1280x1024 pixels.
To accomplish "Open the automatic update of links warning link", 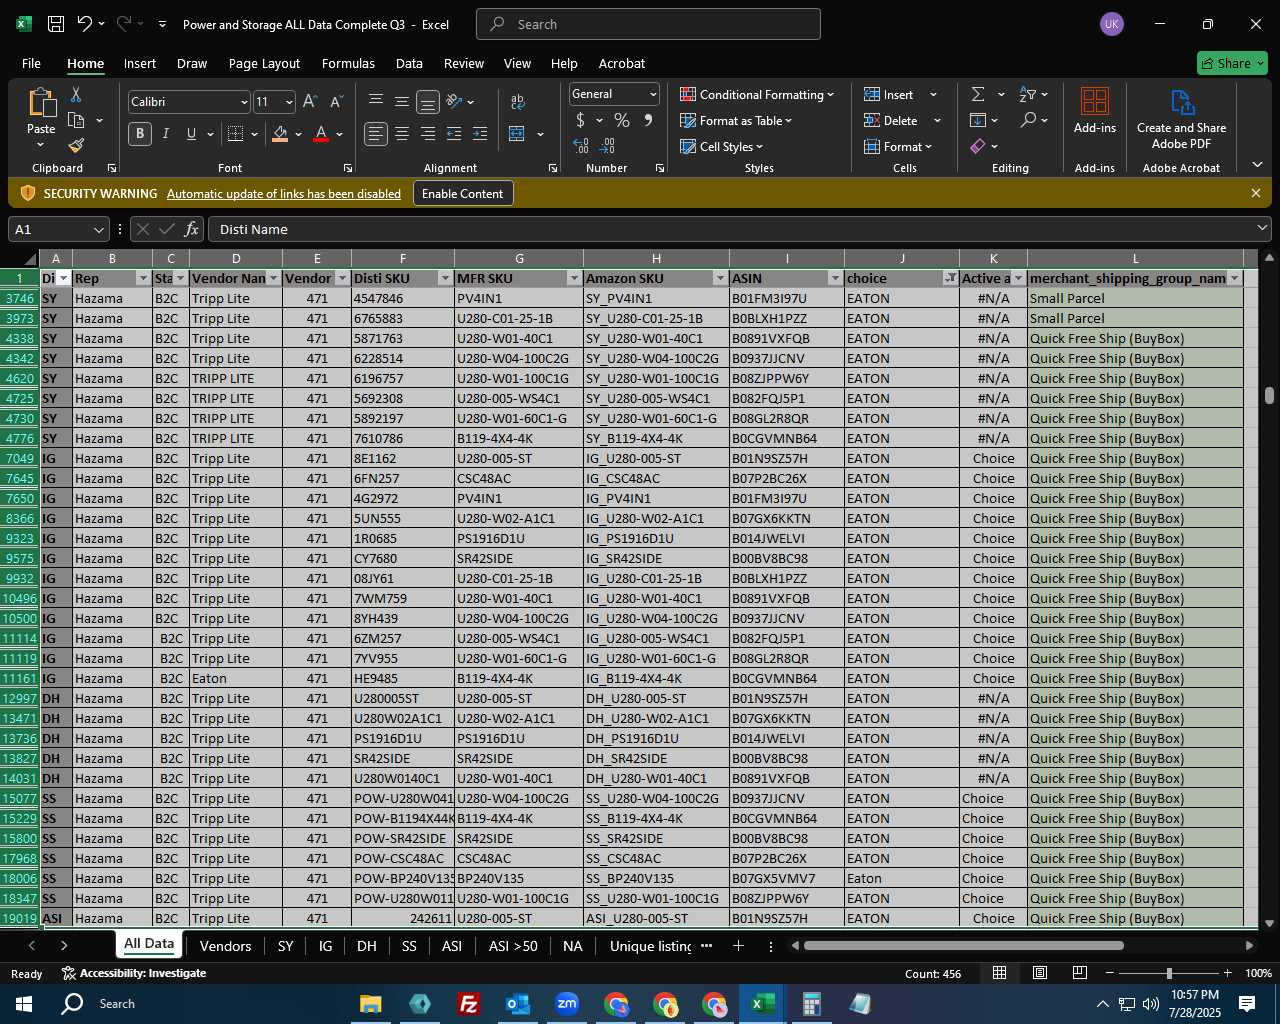I will point(284,194).
